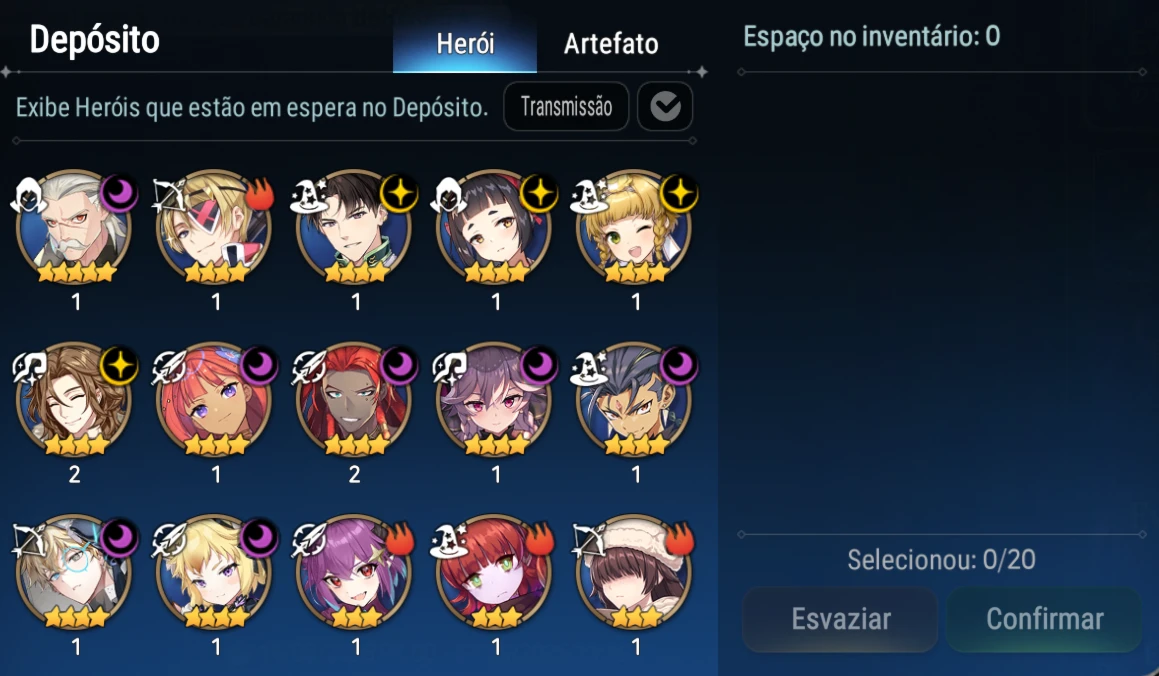Pick the spiky gray-haired mage hero

click(x=634, y=400)
